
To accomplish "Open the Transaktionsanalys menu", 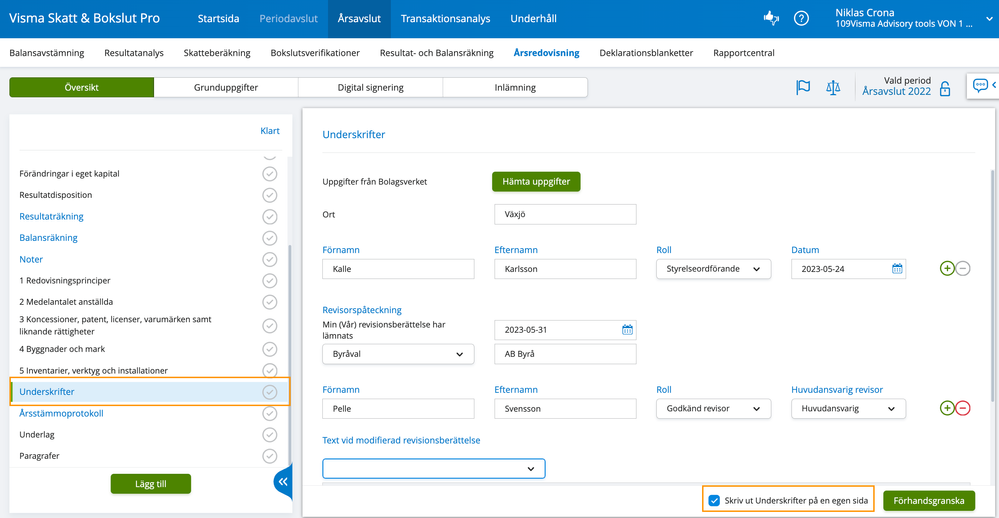I will pos(445,18).
